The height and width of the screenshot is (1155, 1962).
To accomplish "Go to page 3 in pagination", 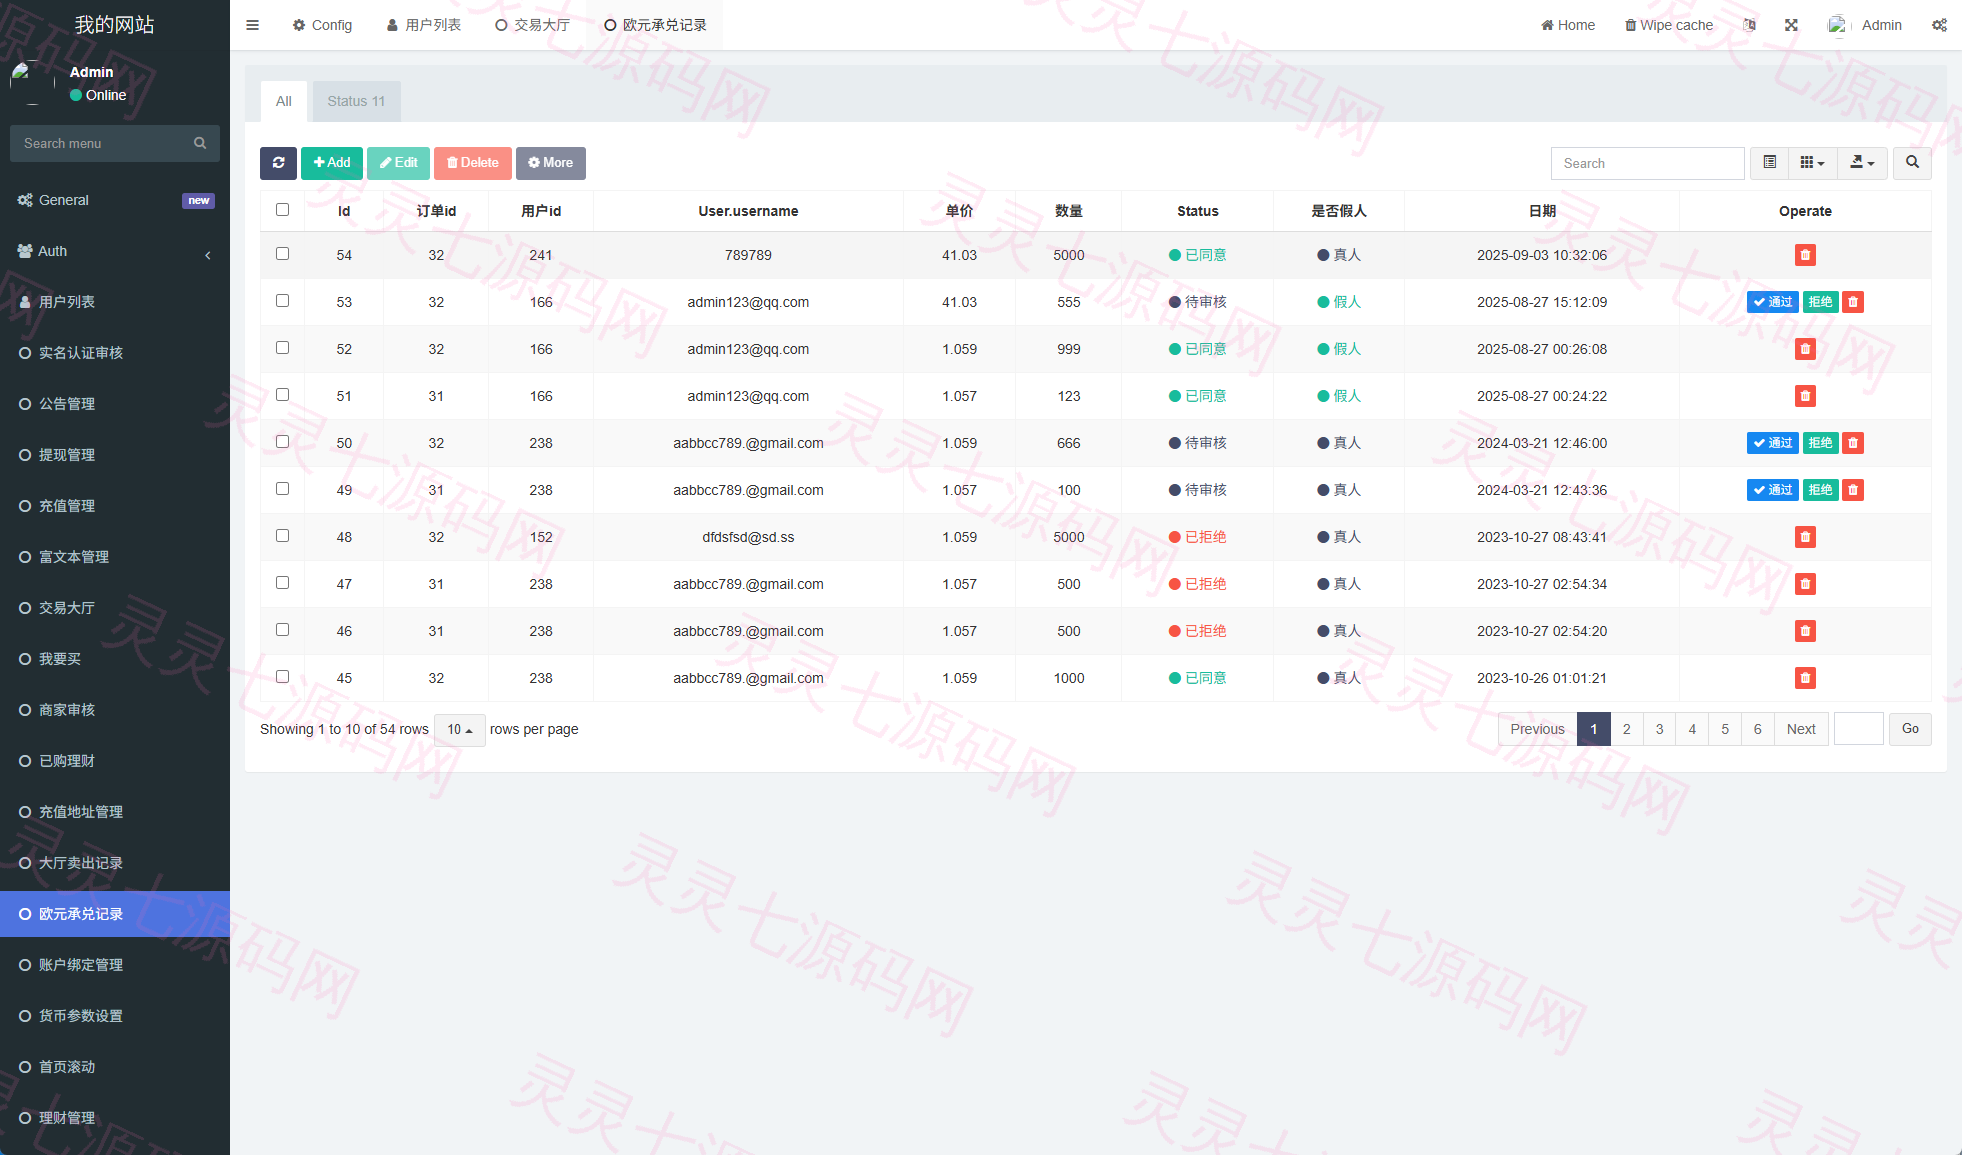I will [x=1659, y=729].
